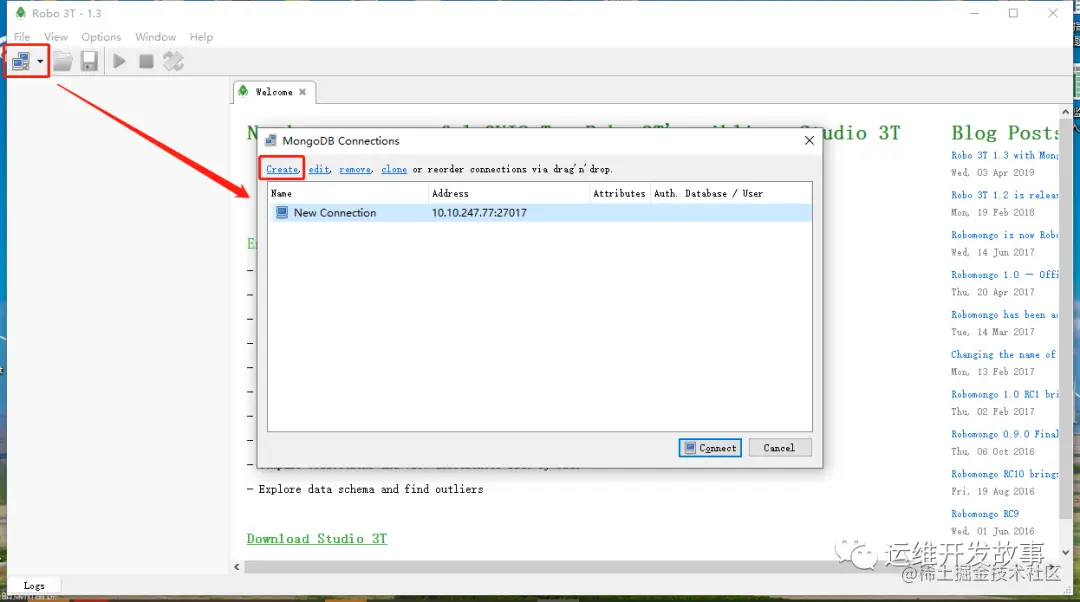Screen dimensions: 1080x602
Task: Click the New Connection row icon
Action: pyautogui.click(x=282, y=213)
